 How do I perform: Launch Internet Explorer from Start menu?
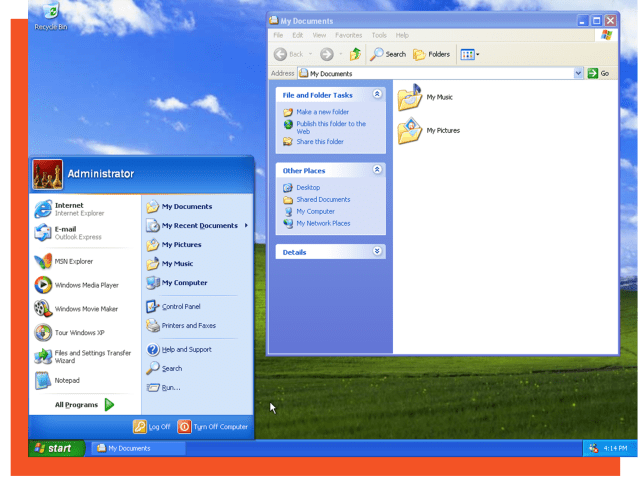69,209
